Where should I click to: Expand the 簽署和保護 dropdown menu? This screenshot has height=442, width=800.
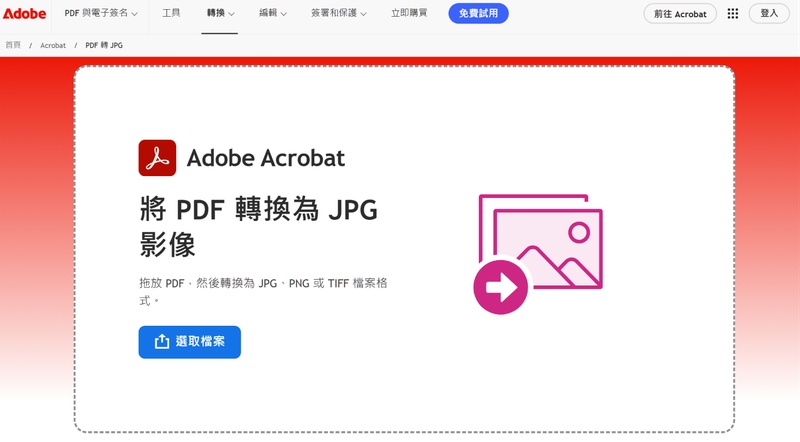click(339, 13)
